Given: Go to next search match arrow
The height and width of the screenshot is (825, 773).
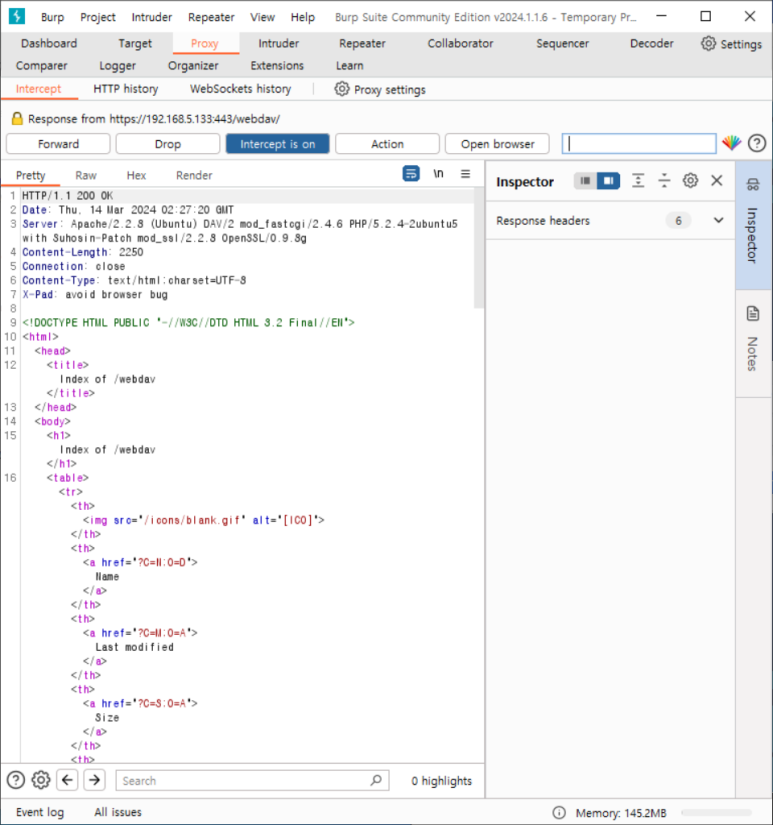Looking at the screenshot, I should pyautogui.click(x=95, y=780).
